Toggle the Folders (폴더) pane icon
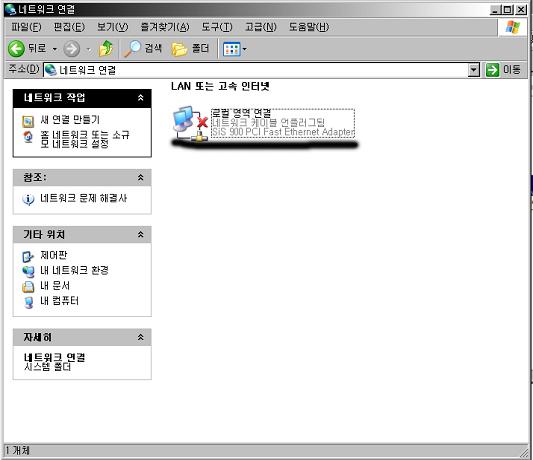Screen dimensions: 533x460 point(179,49)
